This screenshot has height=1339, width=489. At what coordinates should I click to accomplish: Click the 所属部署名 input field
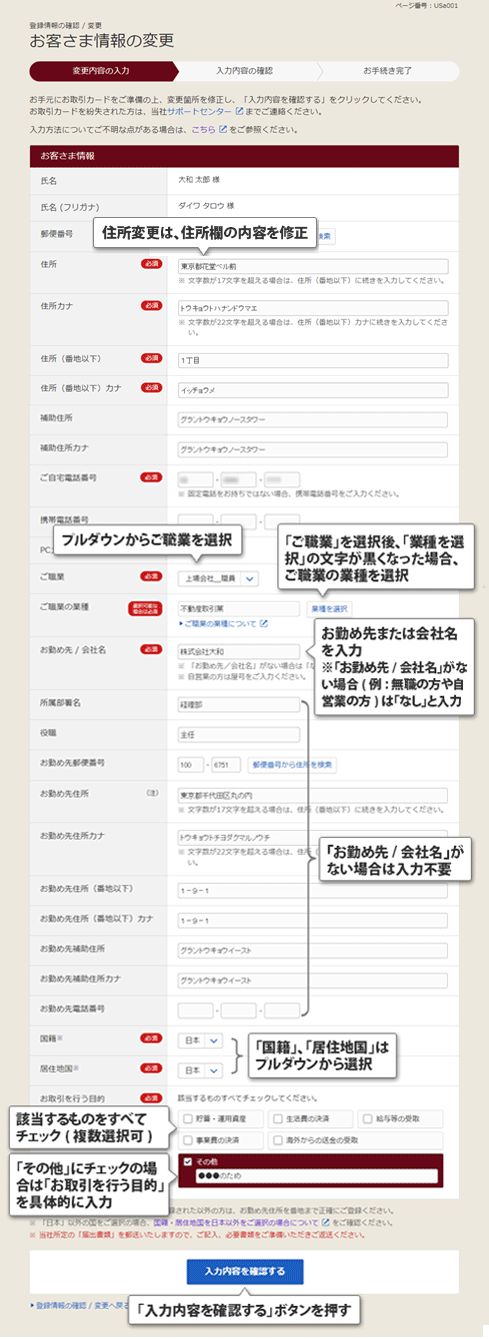click(x=238, y=704)
